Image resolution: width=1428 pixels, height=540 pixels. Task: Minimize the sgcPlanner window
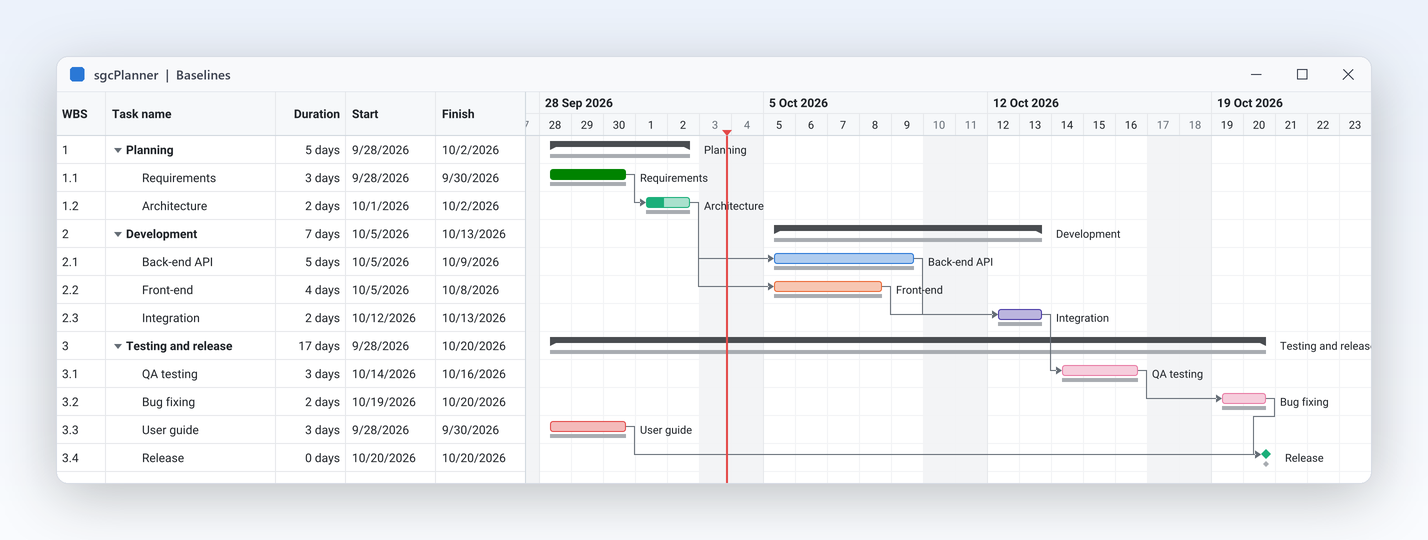tap(1256, 75)
